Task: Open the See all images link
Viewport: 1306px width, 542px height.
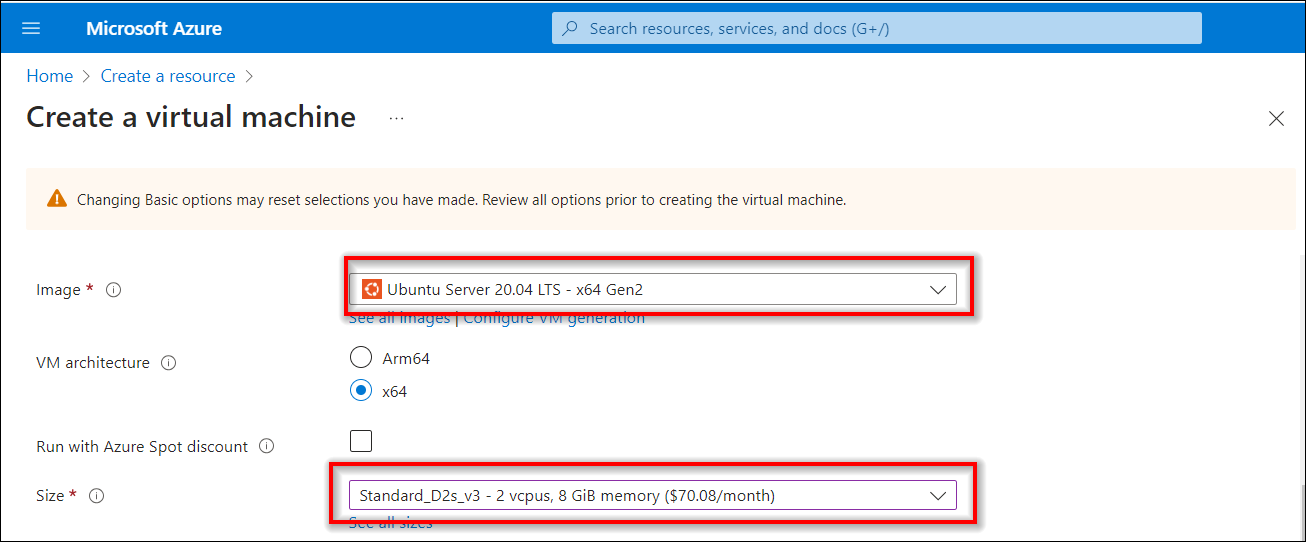Action: 399,319
